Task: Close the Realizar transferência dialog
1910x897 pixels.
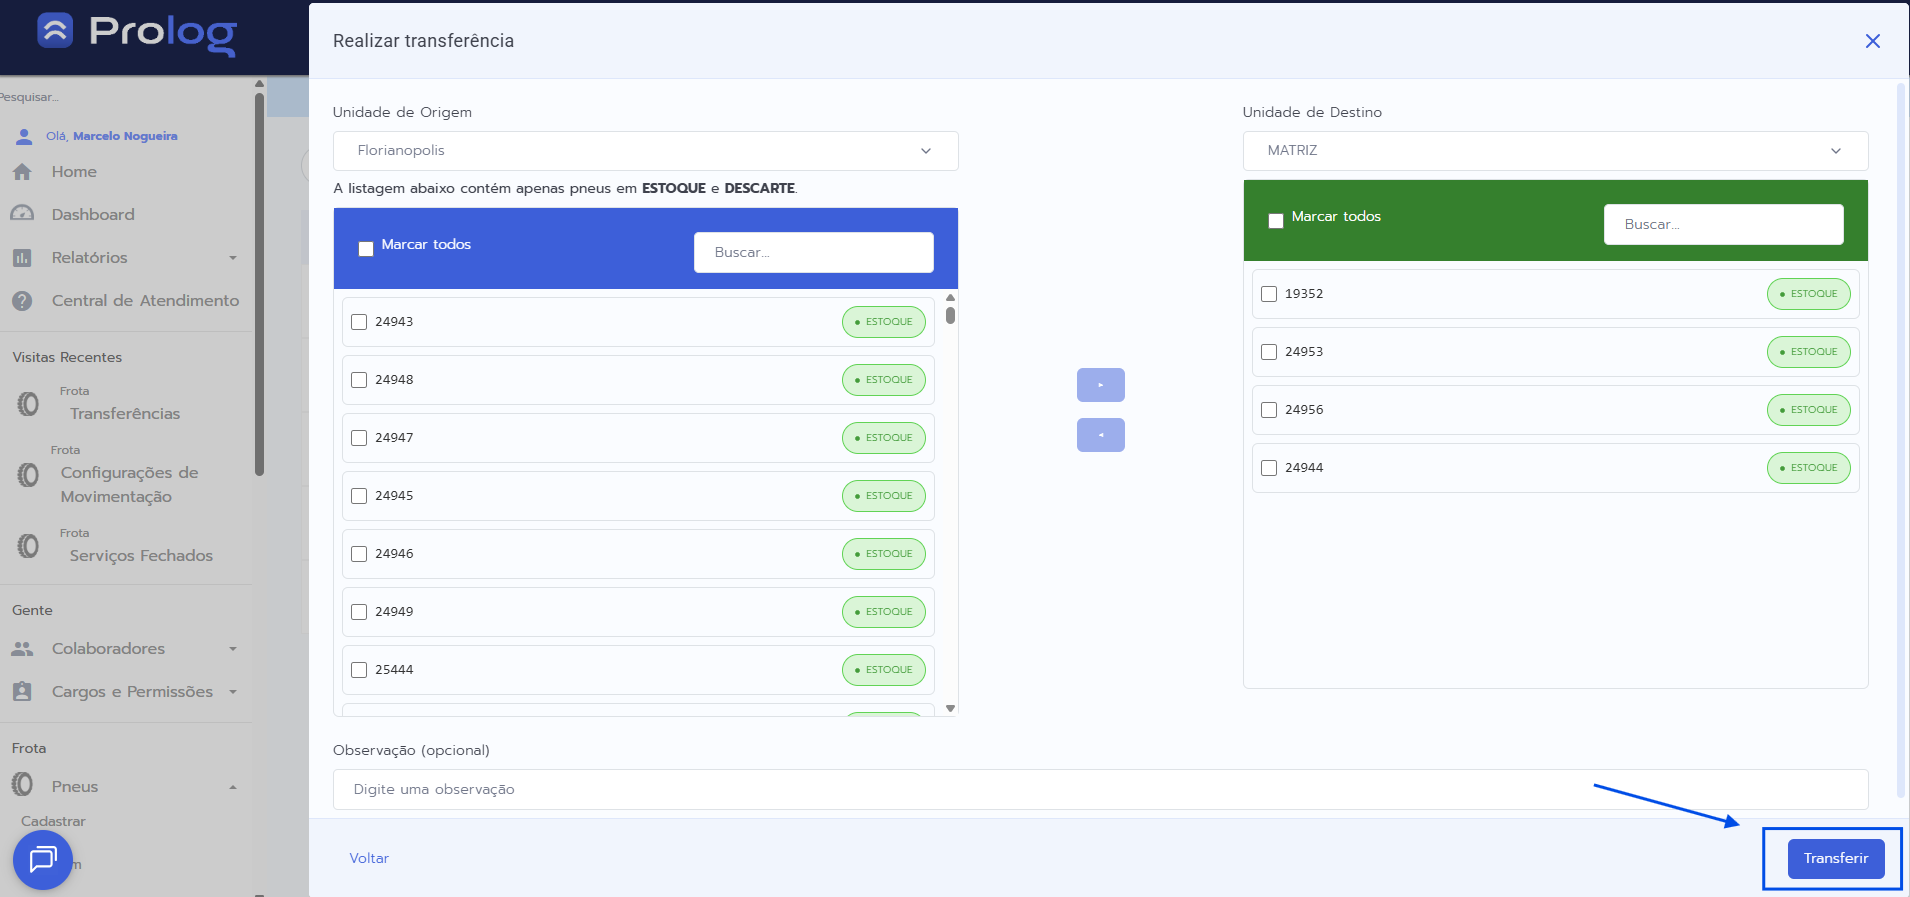Action: [x=1872, y=41]
